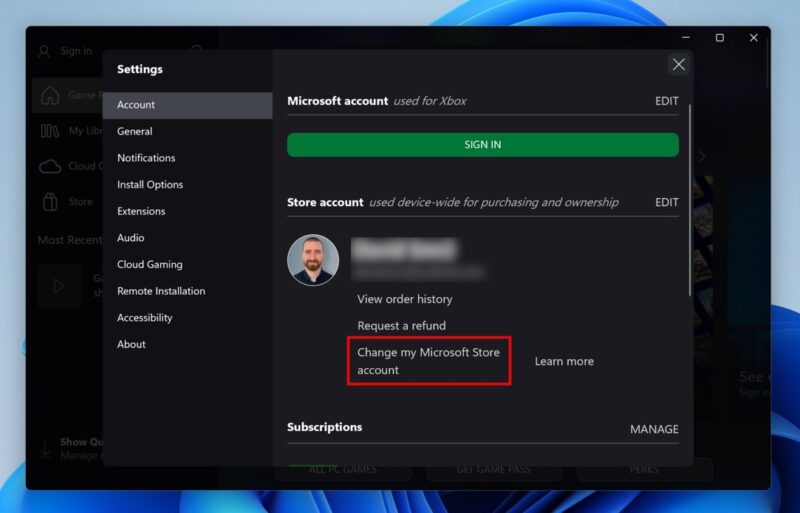Open the General settings tab
800x513 pixels.
[187, 132]
